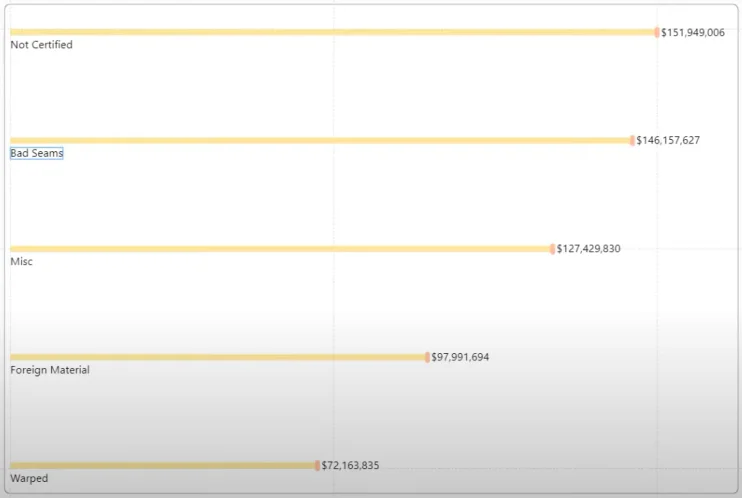Click the Foreign Material category label
Screen dimensions: 742x498
click(x=50, y=370)
